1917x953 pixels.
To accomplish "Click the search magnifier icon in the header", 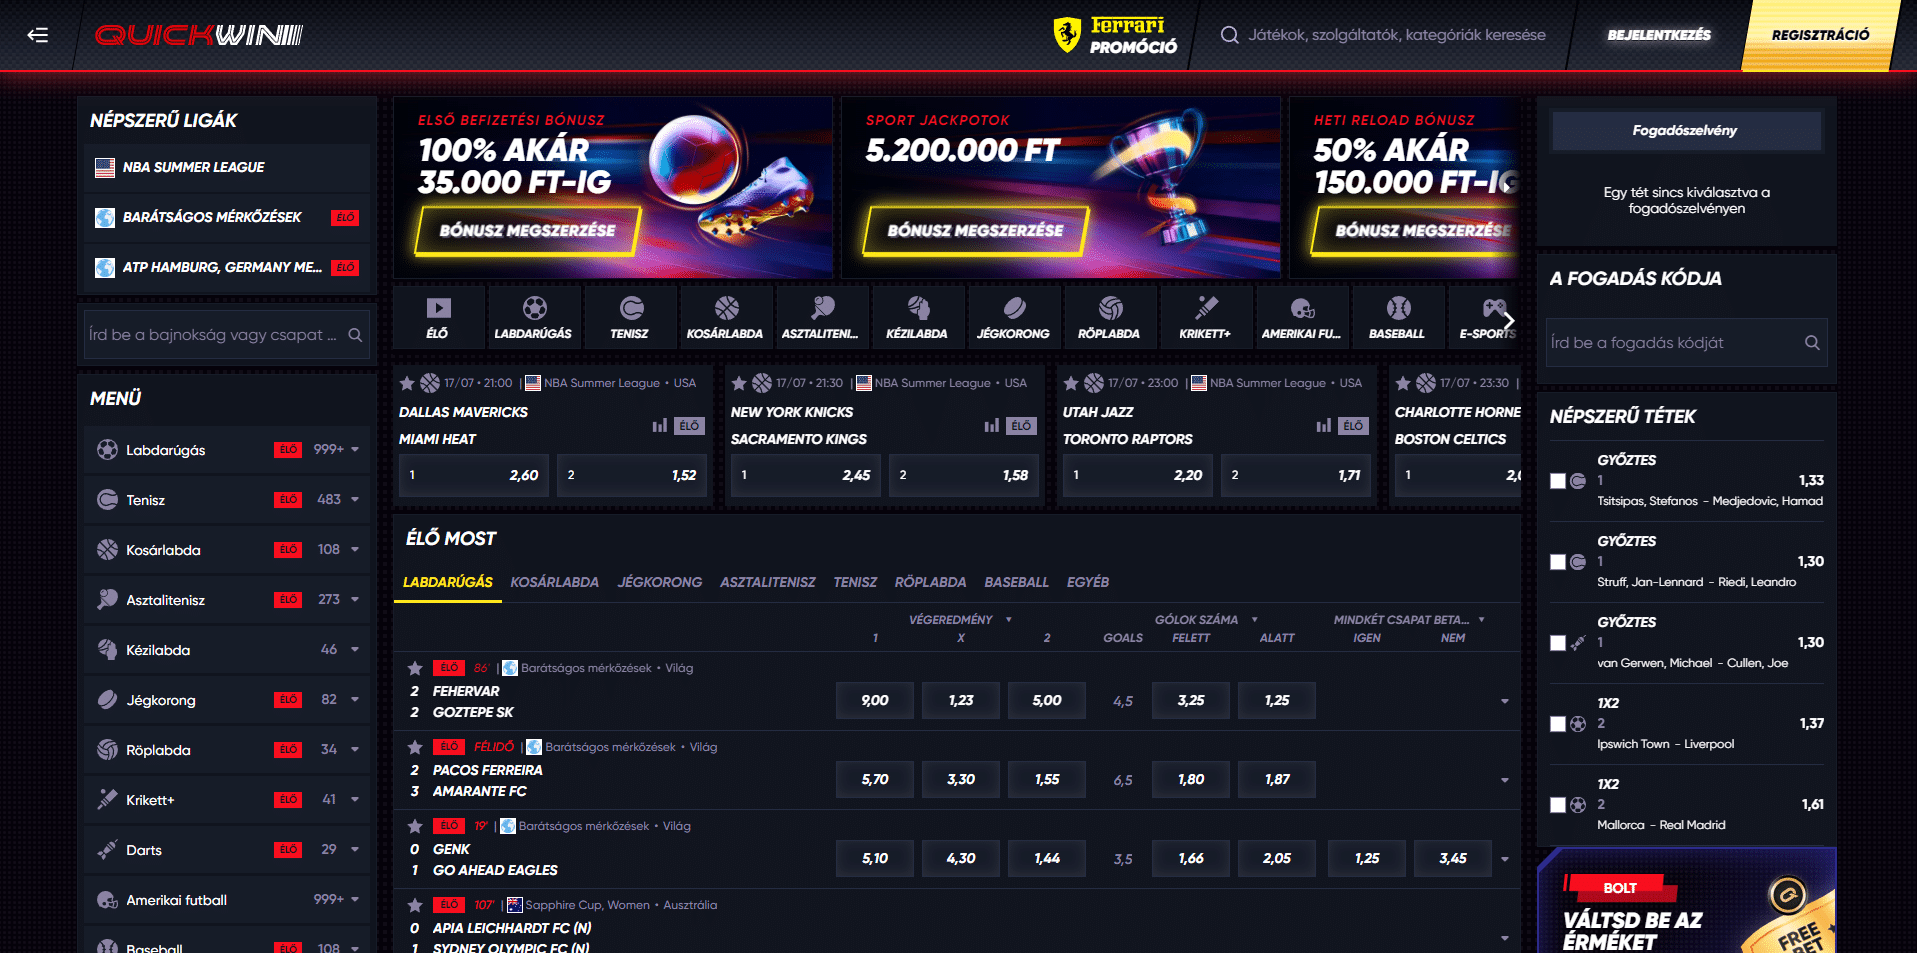I will coord(1229,35).
